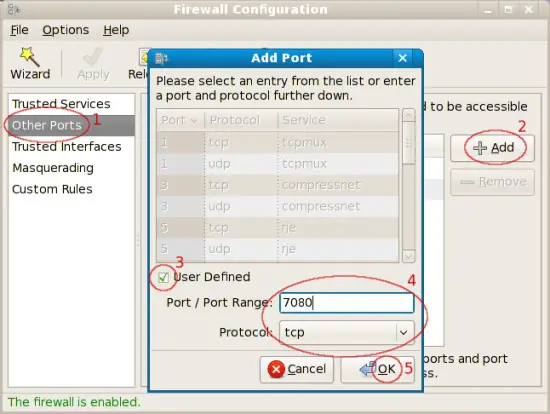Image resolution: width=550 pixels, height=414 pixels.
Task: Select the port 1 tcp tcpmux row
Action: [277, 142]
